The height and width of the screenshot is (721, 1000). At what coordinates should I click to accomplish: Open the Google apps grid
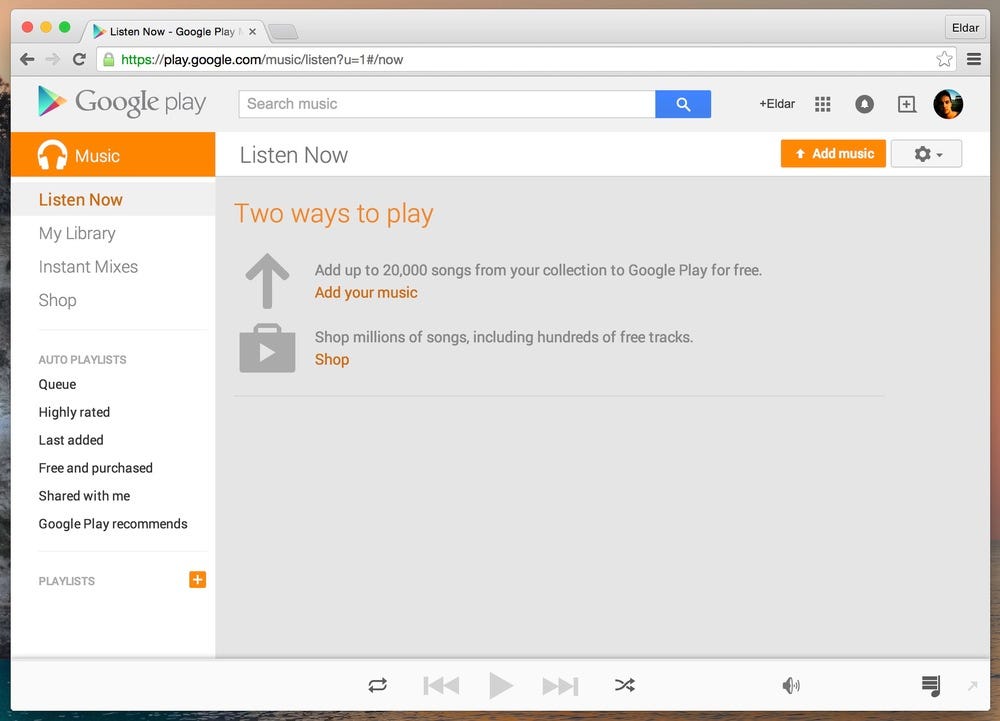[822, 104]
